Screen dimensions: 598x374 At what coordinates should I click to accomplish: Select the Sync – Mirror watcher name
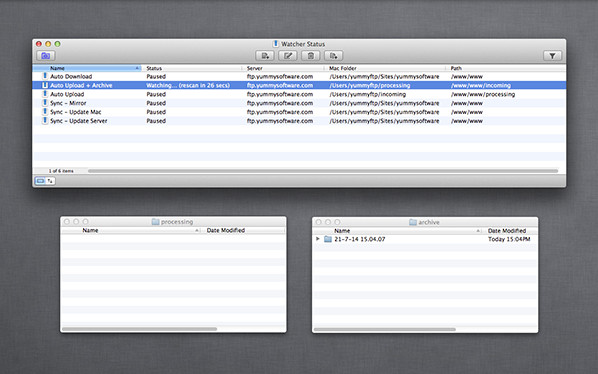point(68,103)
